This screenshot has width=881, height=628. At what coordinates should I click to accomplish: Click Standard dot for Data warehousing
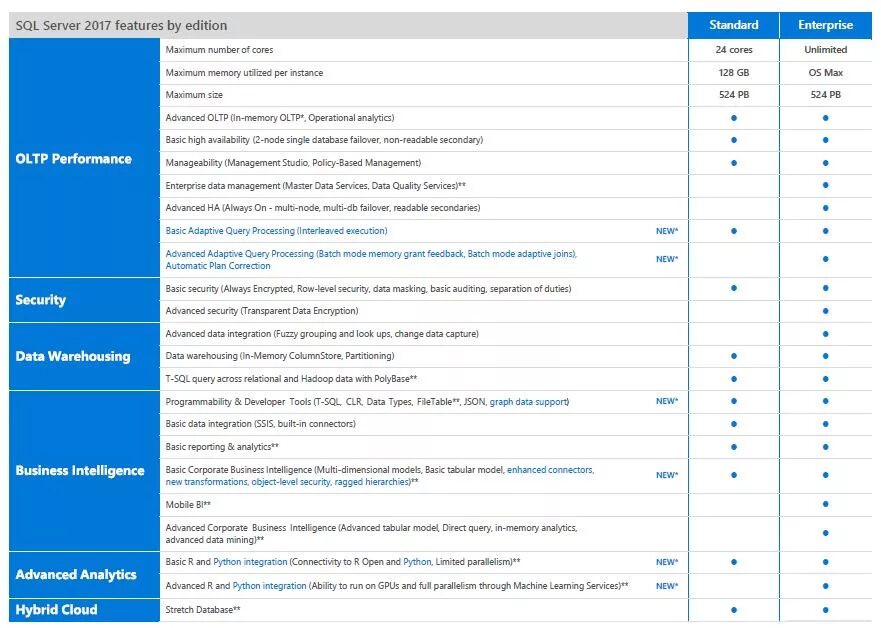click(x=734, y=356)
